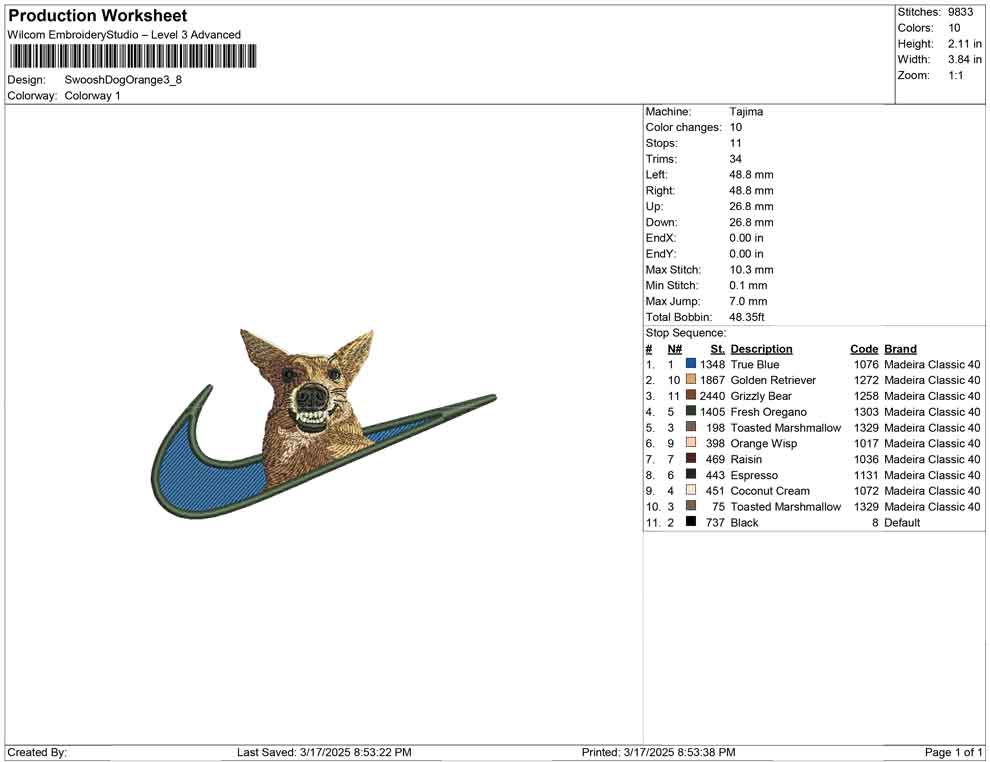Screen dimensions: 990x762
Task: Click the stitch count '2440' for Grizzly Bear
Action: [x=712, y=396]
